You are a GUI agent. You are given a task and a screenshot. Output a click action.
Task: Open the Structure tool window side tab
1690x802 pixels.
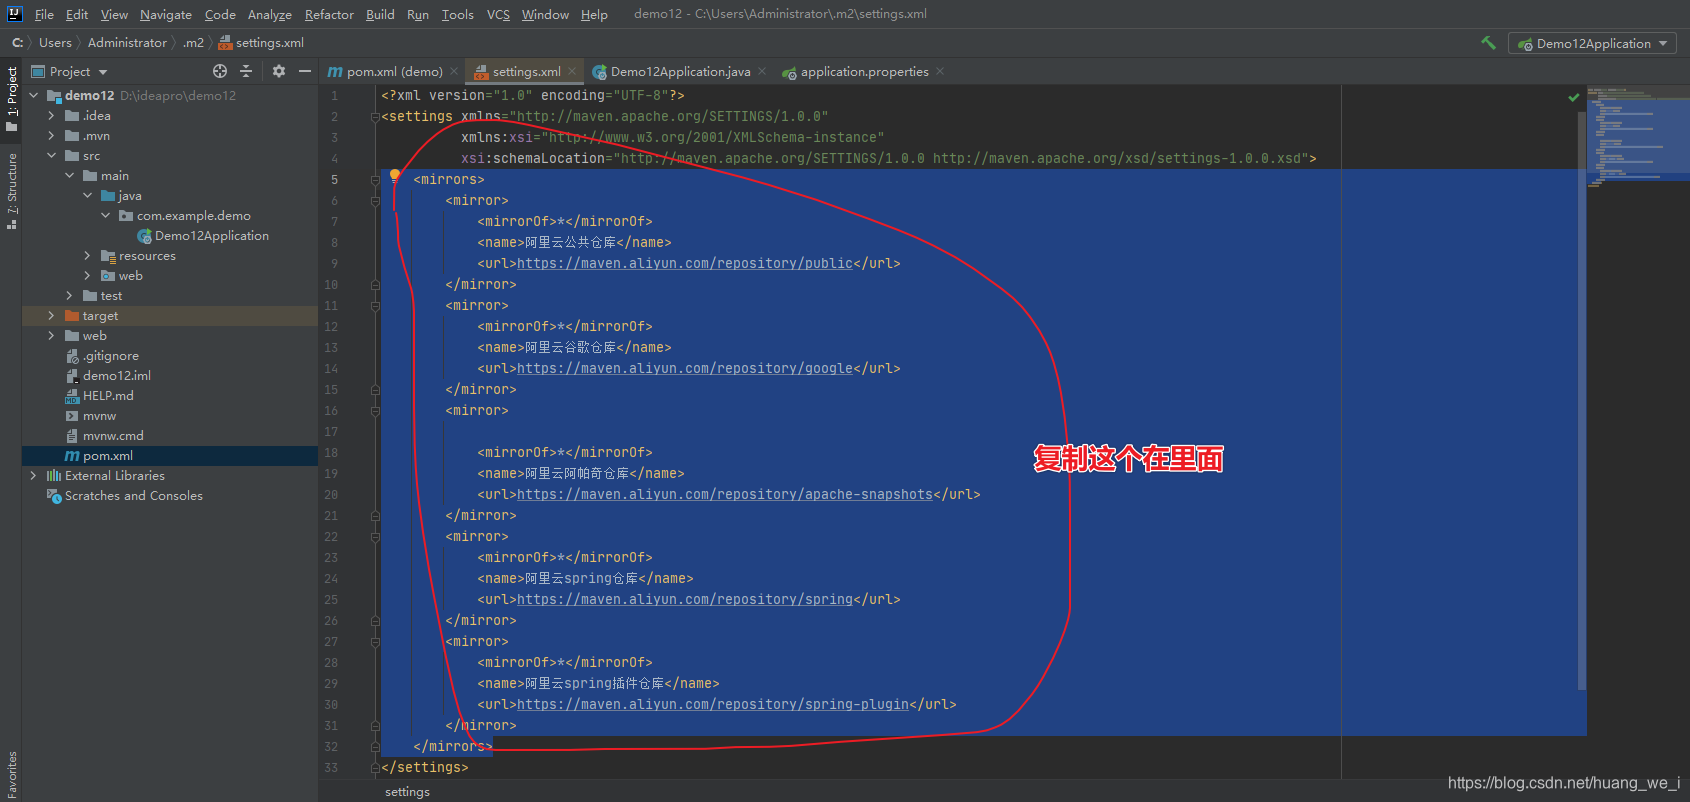point(11,190)
